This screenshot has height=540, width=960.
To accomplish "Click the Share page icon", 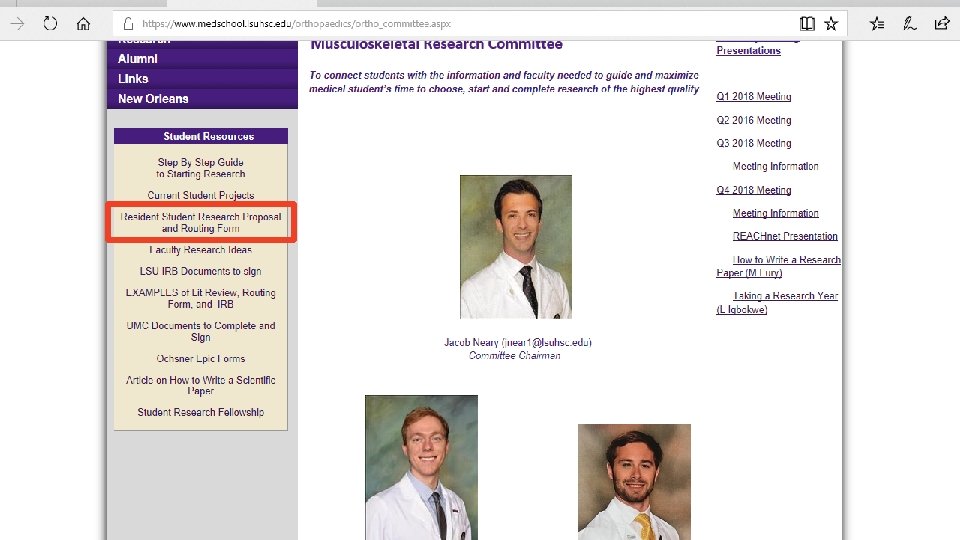I will tap(942, 24).
